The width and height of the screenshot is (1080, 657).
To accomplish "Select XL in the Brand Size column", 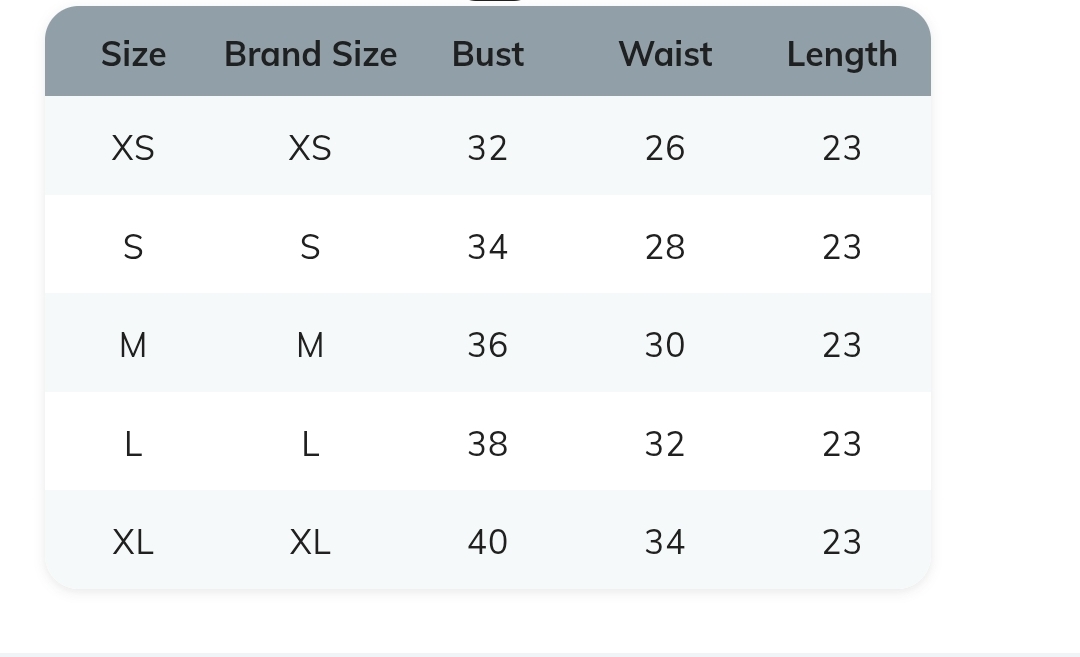I will pyautogui.click(x=310, y=542).
